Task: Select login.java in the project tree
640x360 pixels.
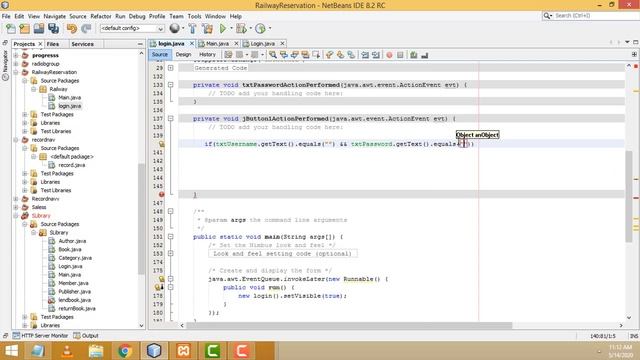Action: tap(69, 106)
